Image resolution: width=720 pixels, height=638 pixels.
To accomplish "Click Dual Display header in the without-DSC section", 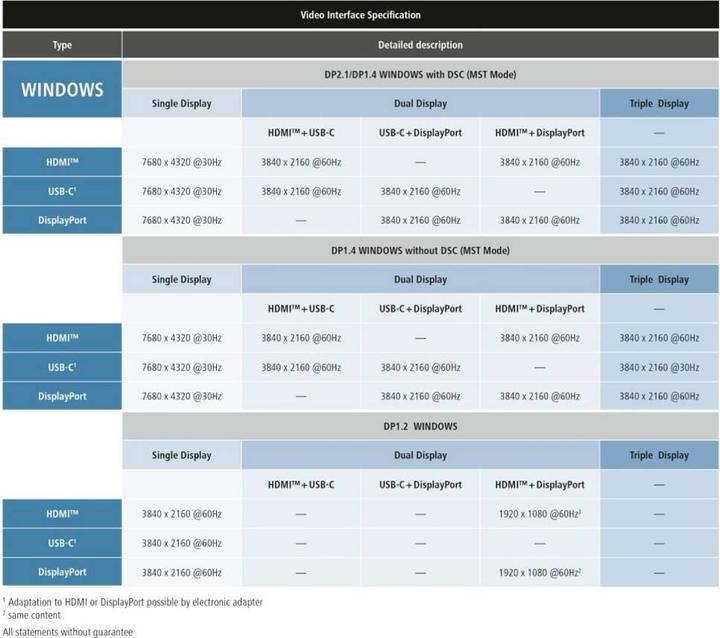I will tap(420, 280).
